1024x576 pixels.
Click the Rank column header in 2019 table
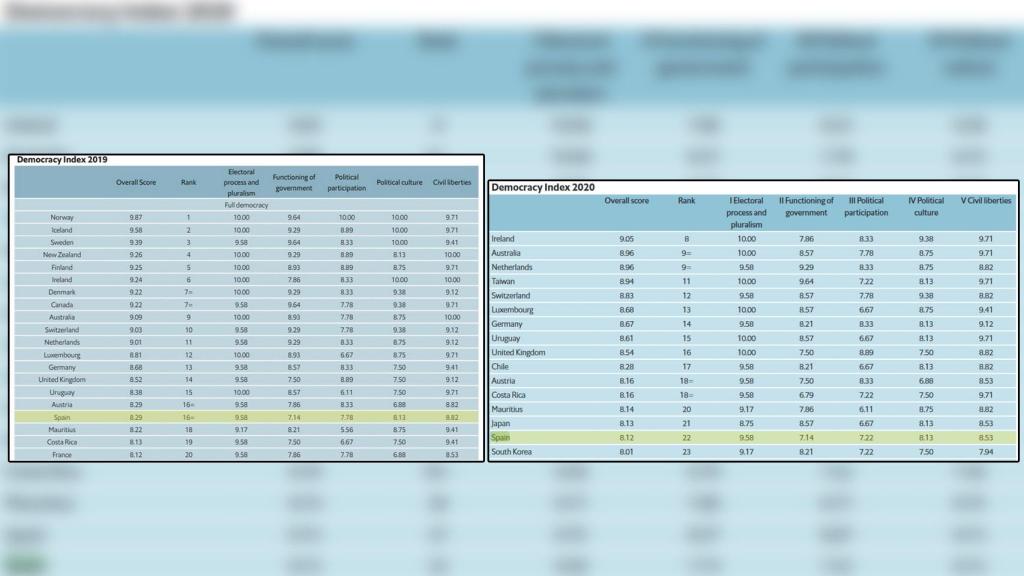click(x=188, y=184)
